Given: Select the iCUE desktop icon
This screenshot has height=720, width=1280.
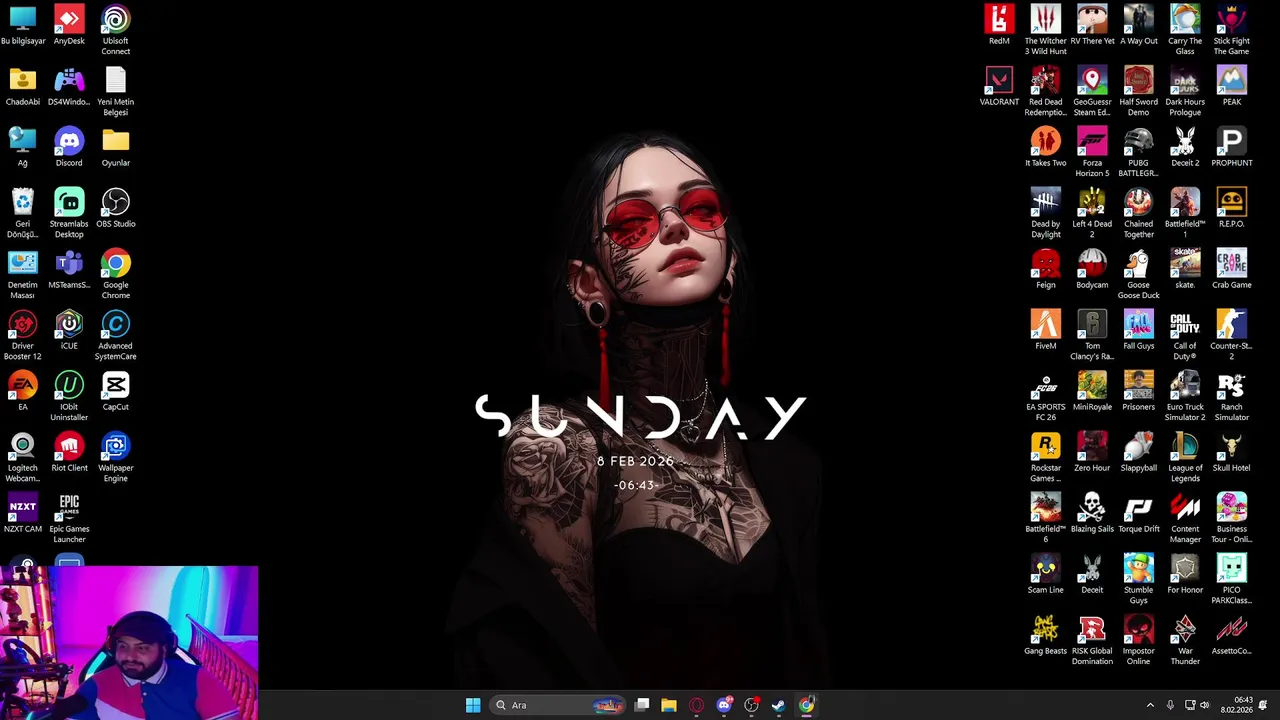Looking at the screenshot, I should pos(69,330).
